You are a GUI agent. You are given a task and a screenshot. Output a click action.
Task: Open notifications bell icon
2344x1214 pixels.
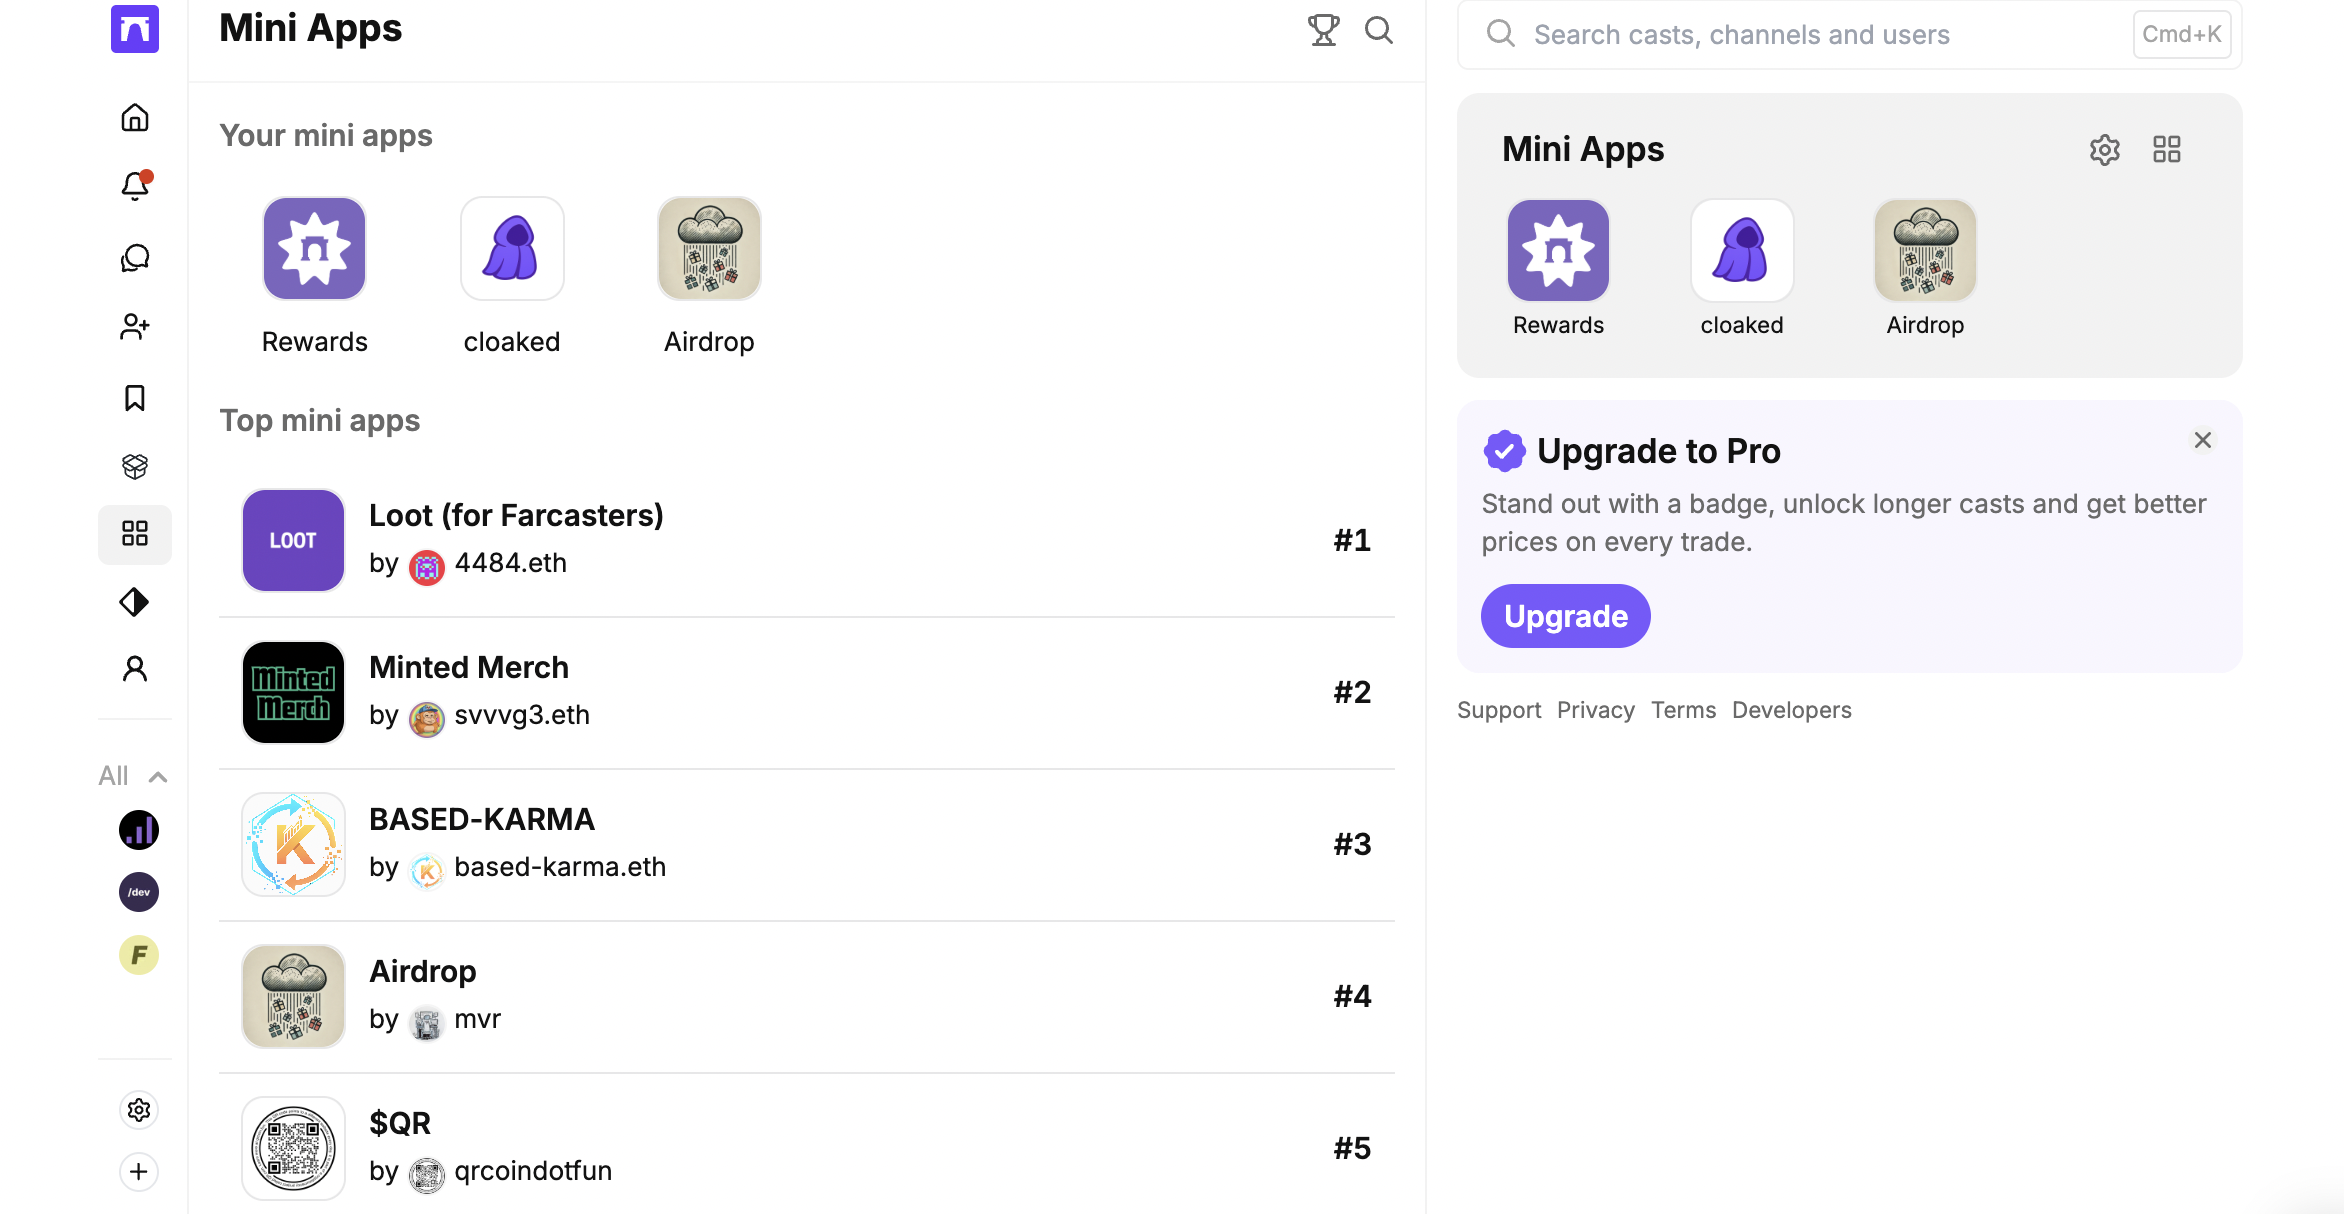[x=135, y=186]
